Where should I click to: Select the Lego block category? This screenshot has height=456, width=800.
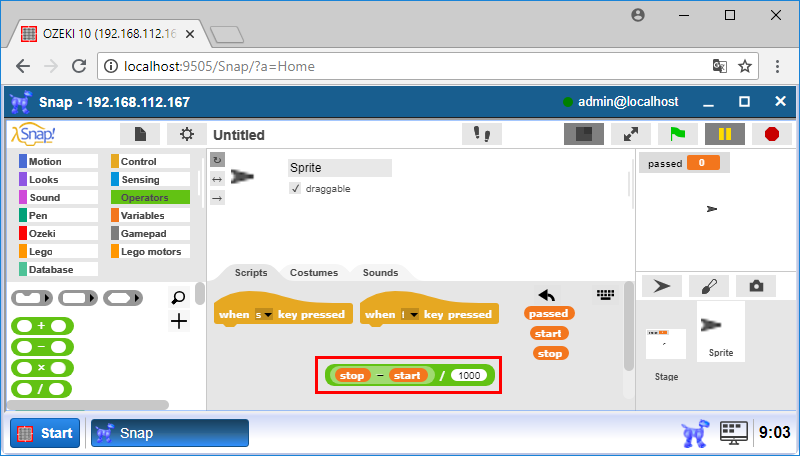(58, 251)
